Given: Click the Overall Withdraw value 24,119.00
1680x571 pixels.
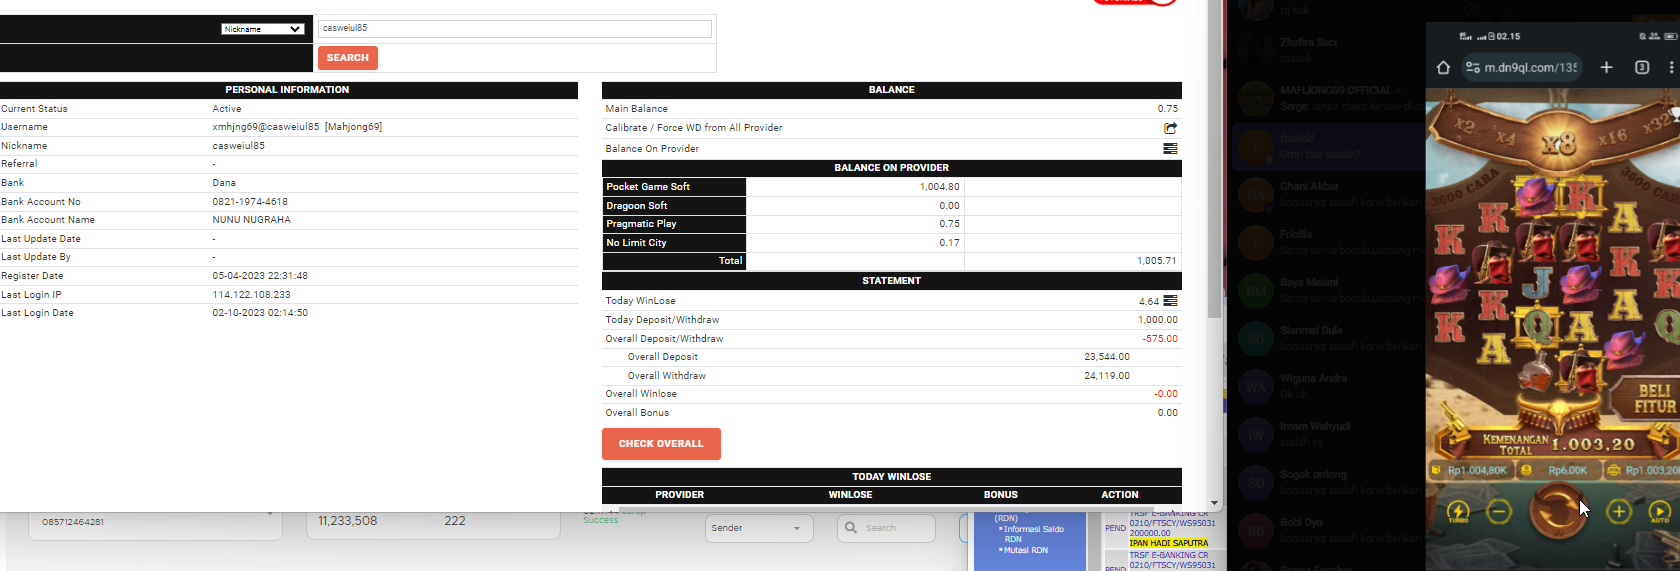Looking at the screenshot, I should click(1107, 376).
